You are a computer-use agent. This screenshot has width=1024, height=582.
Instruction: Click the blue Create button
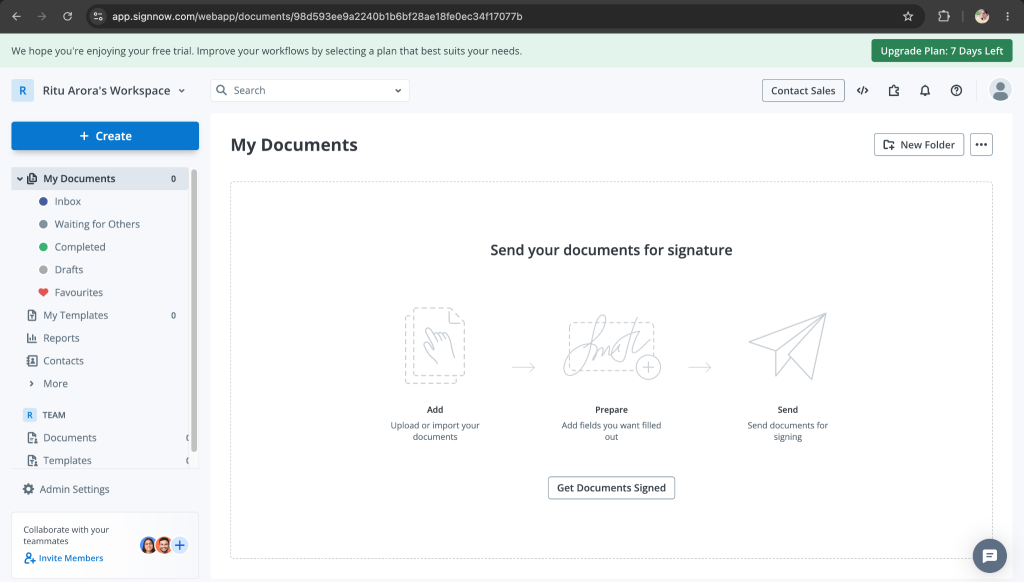pyautogui.click(x=105, y=136)
